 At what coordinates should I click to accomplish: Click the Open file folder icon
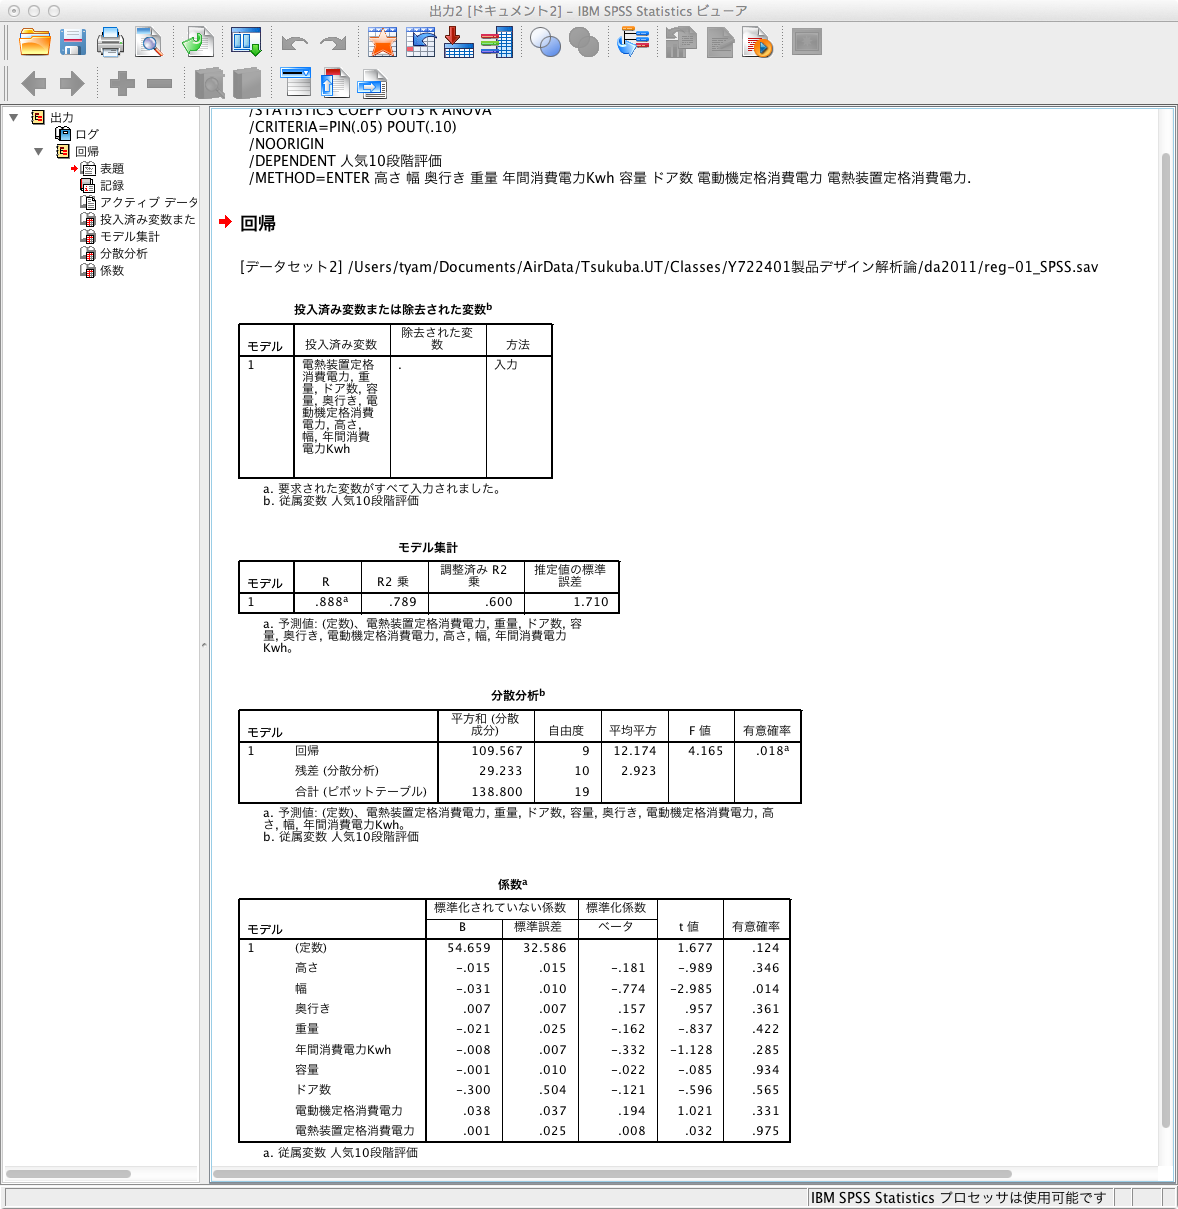(x=35, y=42)
